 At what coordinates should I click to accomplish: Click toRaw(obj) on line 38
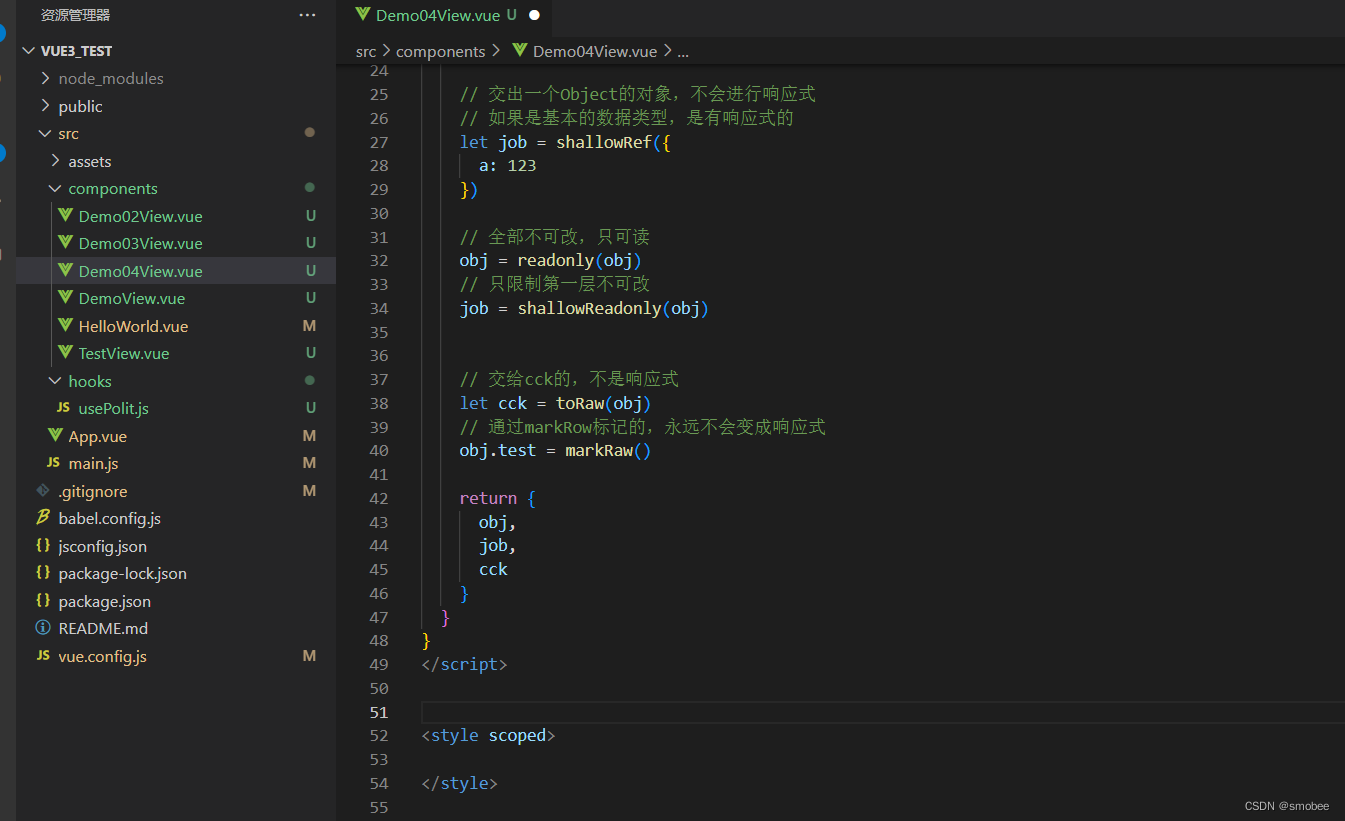603,403
